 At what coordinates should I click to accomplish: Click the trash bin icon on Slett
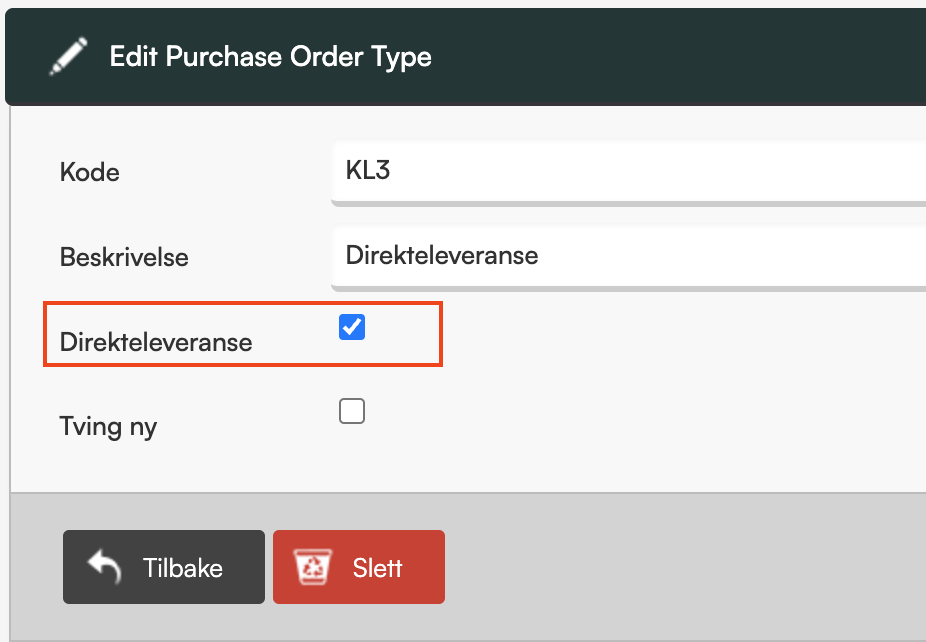(x=313, y=567)
